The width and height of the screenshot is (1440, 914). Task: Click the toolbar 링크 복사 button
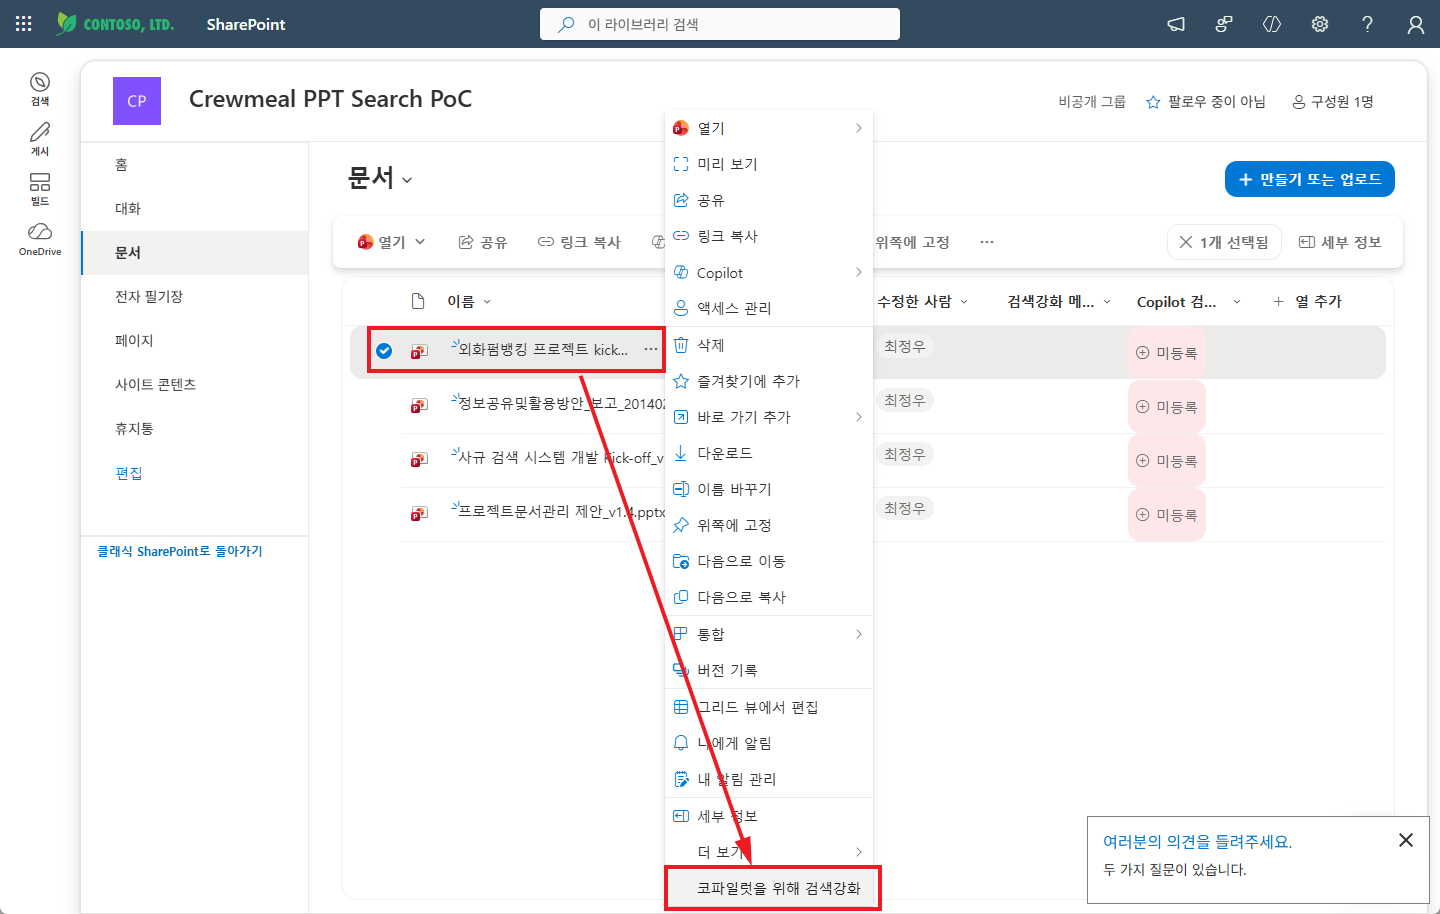579,242
